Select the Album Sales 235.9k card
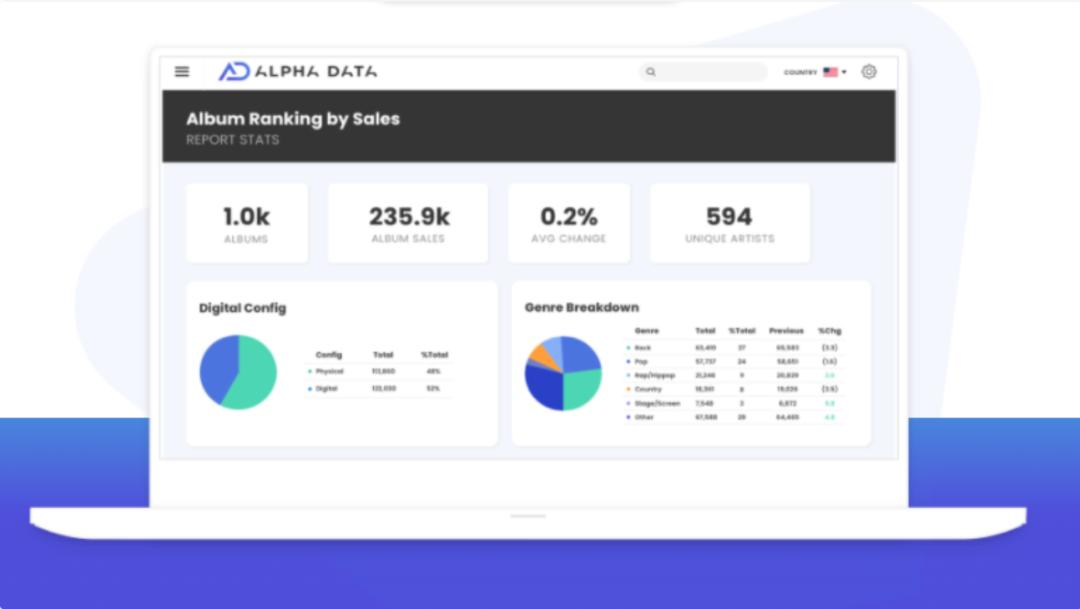Viewport: 1080px width, 609px height. click(x=408, y=223)
